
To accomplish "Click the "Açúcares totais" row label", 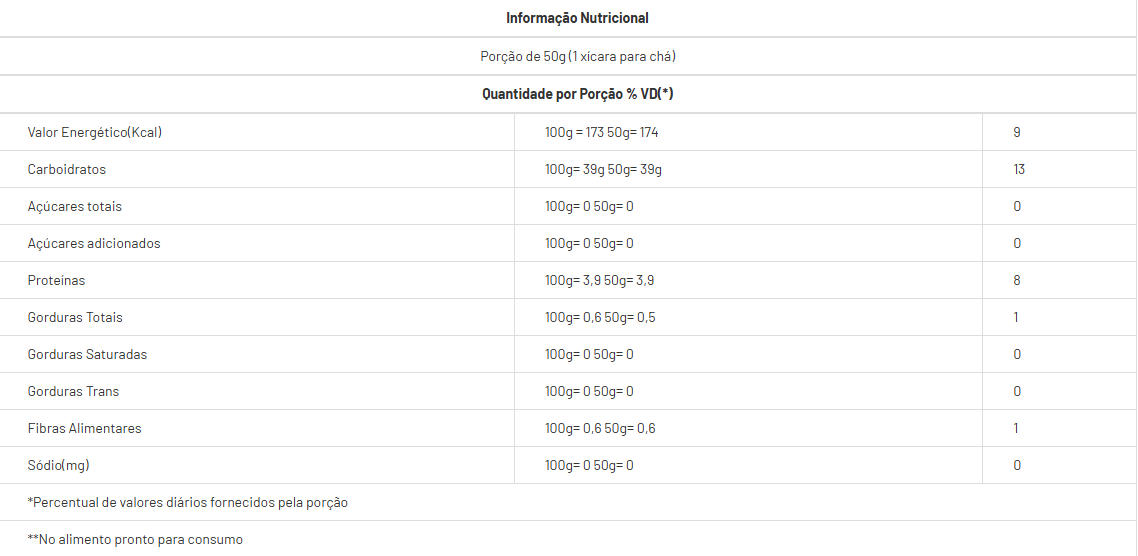I will 75,206.
